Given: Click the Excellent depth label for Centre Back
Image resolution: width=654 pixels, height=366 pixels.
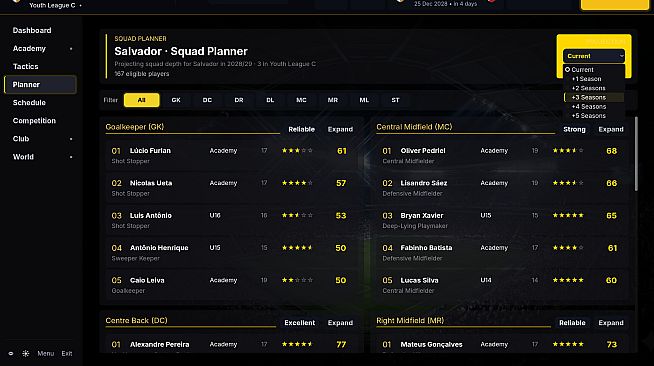Looking at the screenshot, I should (299, 323).
